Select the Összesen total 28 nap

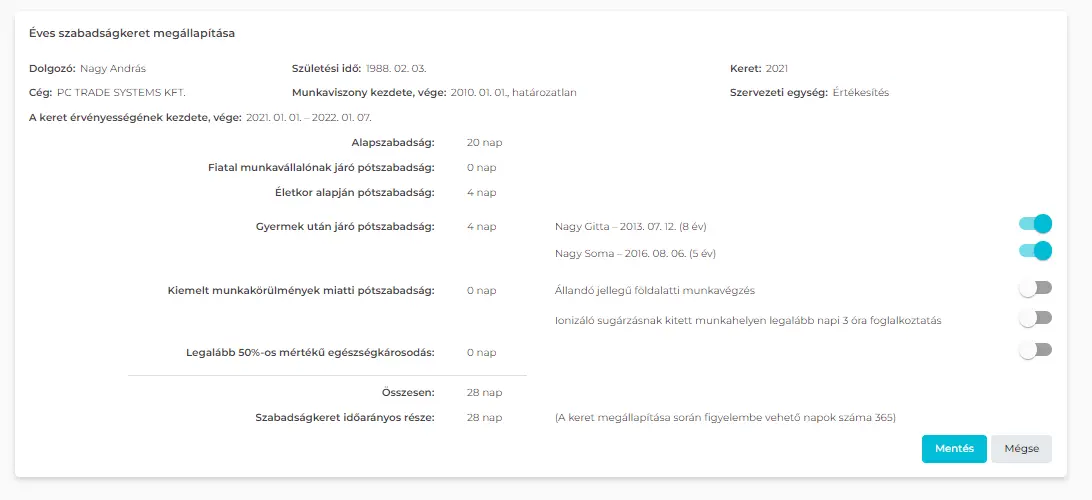pos(484,393)
